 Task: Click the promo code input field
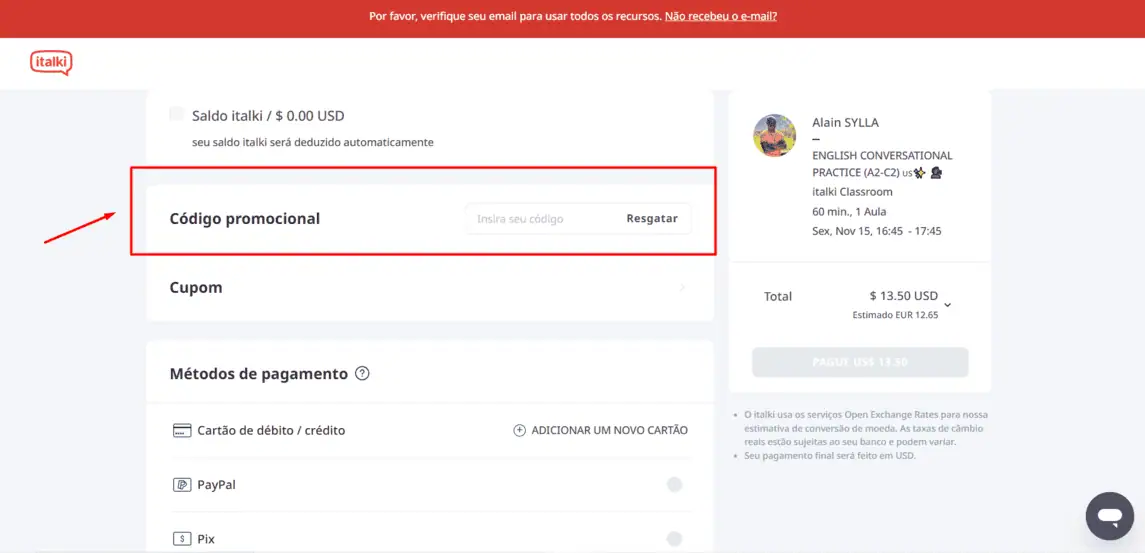(542, 218)
